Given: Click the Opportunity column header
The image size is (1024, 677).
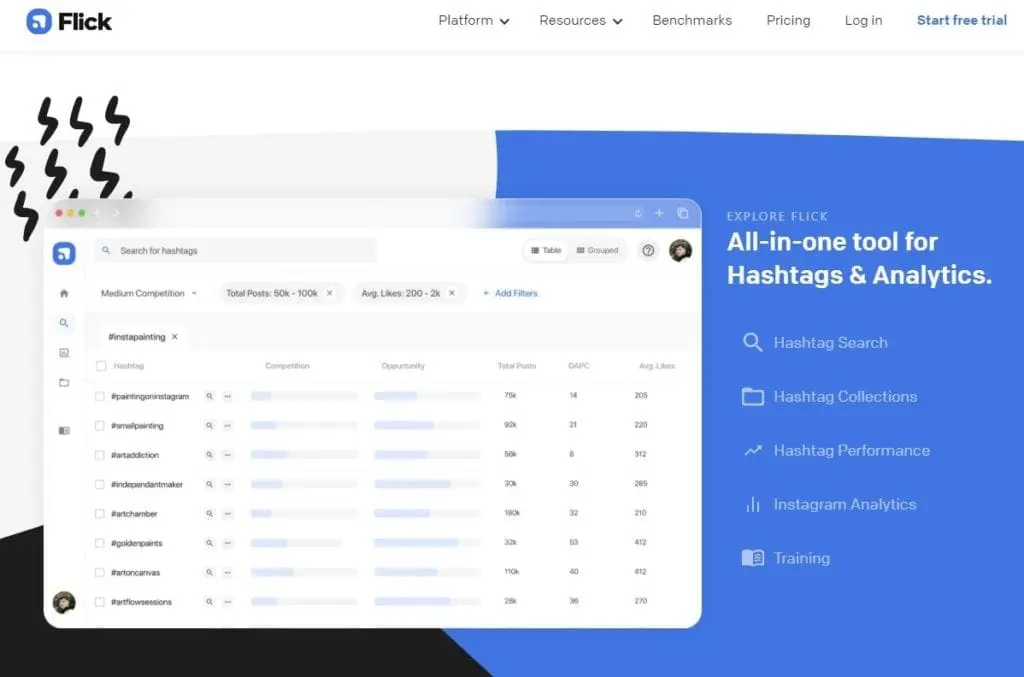Looking at the screenshot, I should (403, 366).
